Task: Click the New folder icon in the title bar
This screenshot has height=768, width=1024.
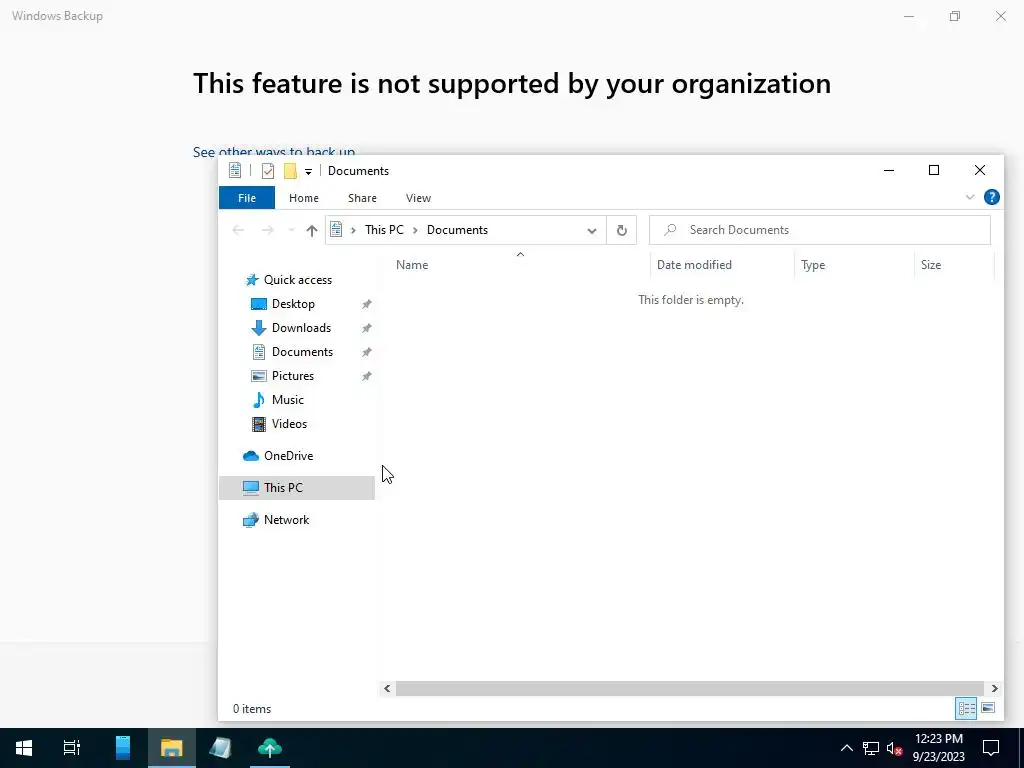Action: [x=291, y=171]
